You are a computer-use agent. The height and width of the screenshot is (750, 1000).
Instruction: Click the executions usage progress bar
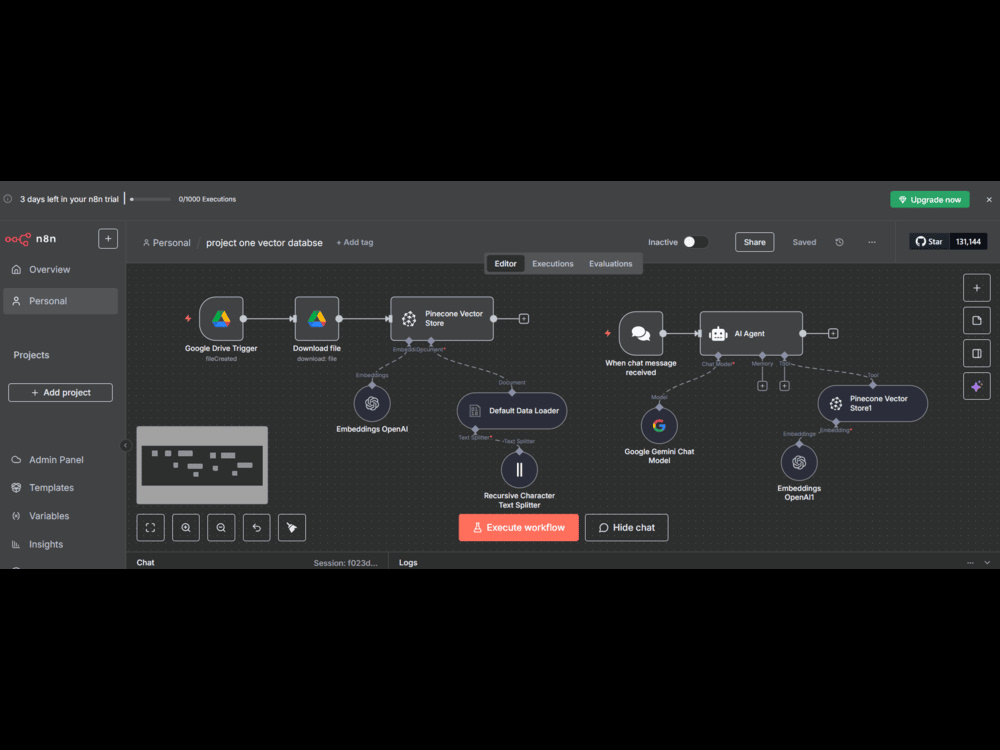[x=150, y=199]
